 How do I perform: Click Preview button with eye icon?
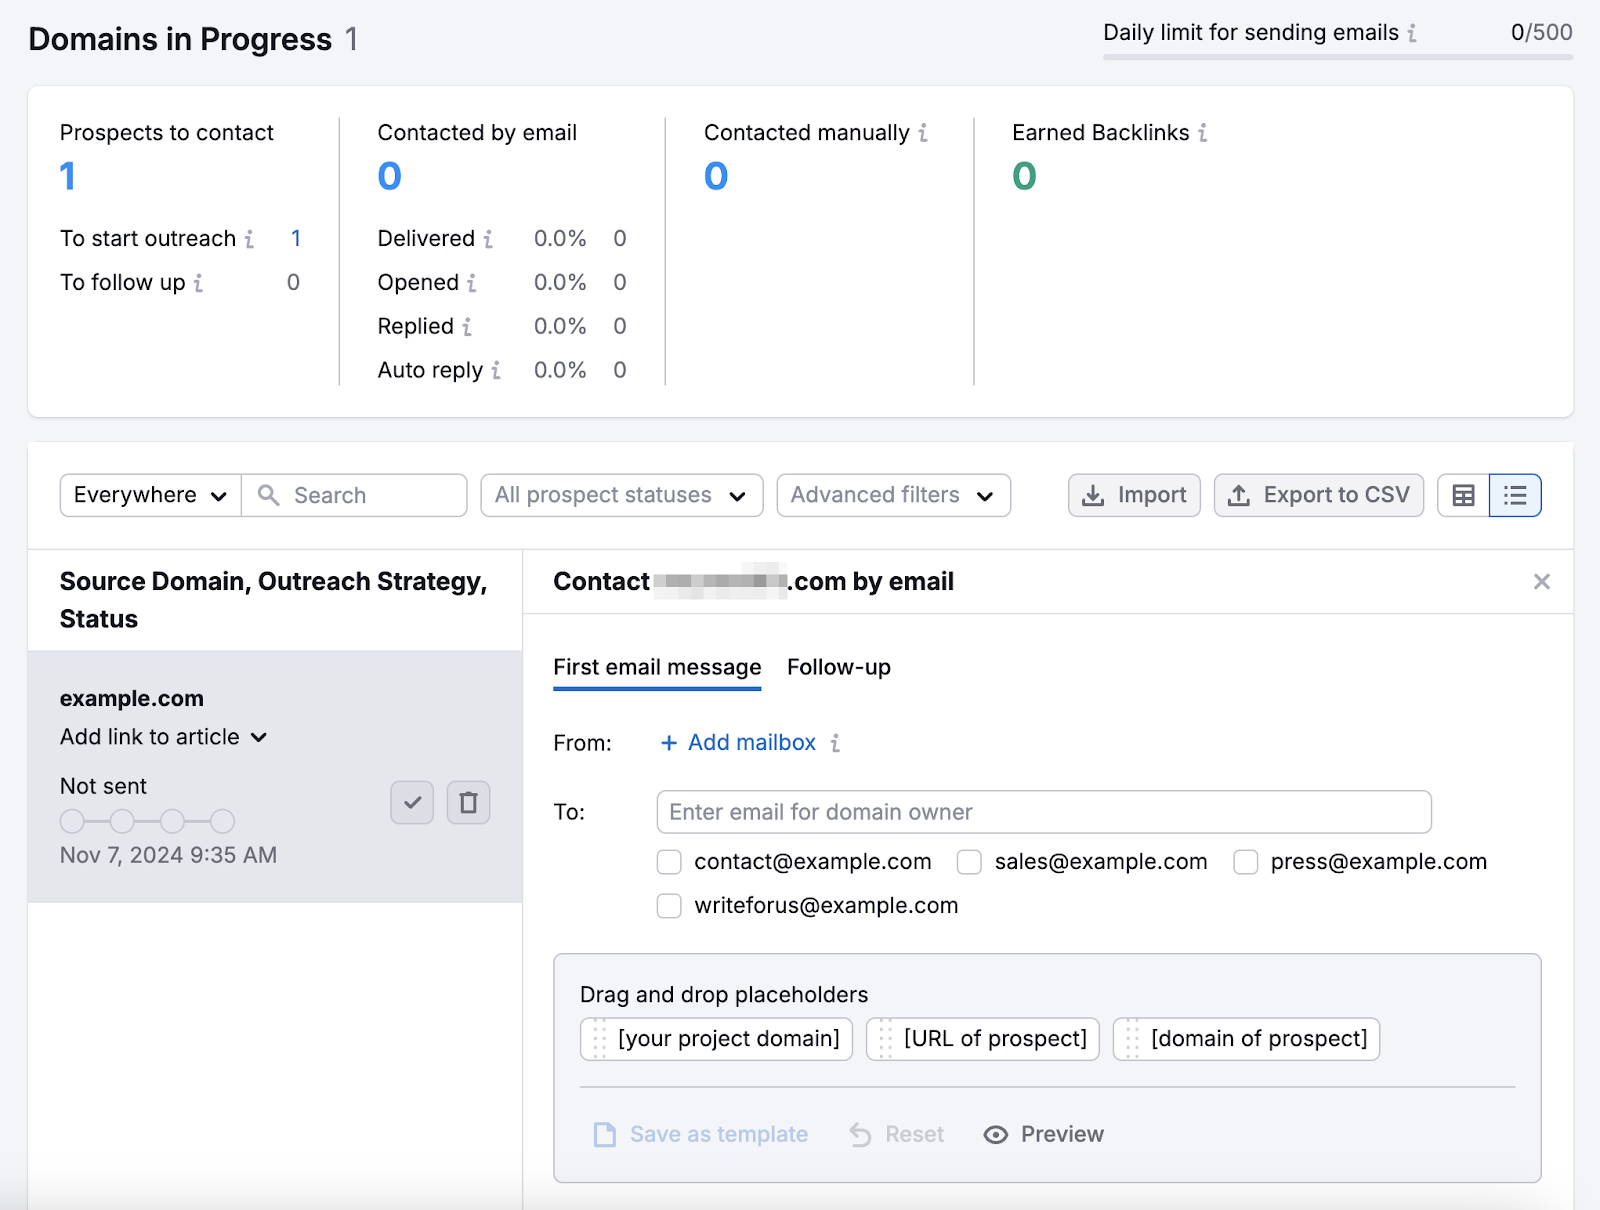coord(1044,1134)
